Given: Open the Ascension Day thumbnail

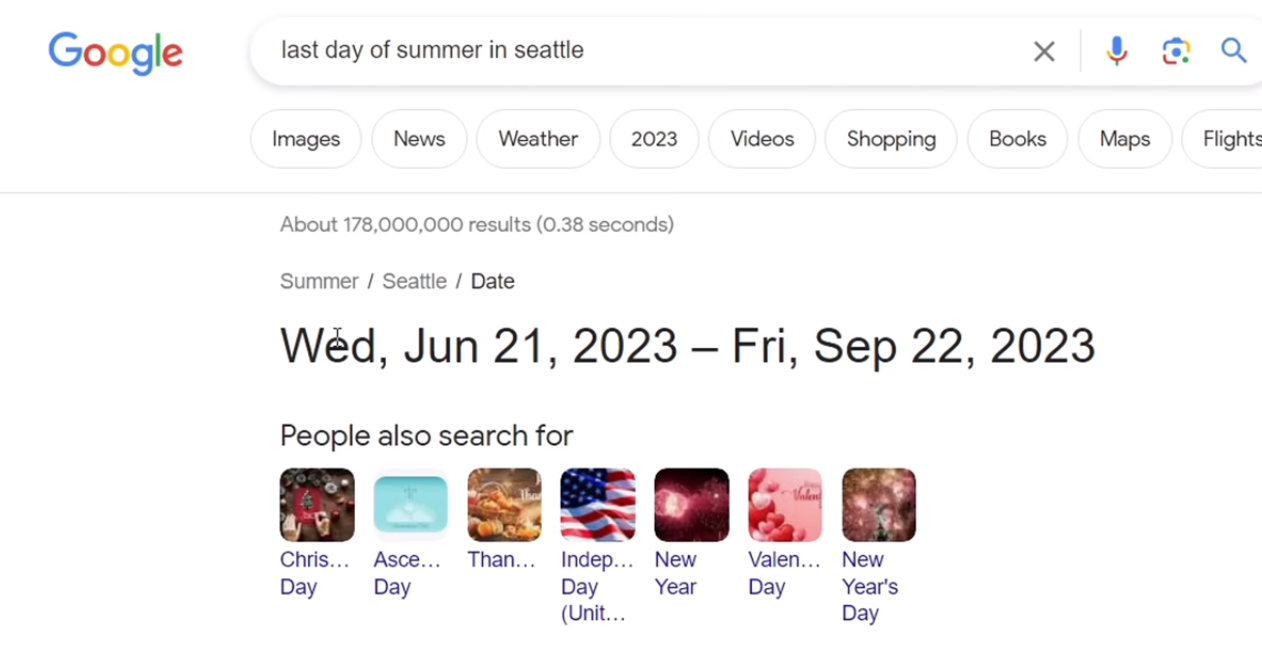Looking at the screenshot, I should (x=410, y=505).
